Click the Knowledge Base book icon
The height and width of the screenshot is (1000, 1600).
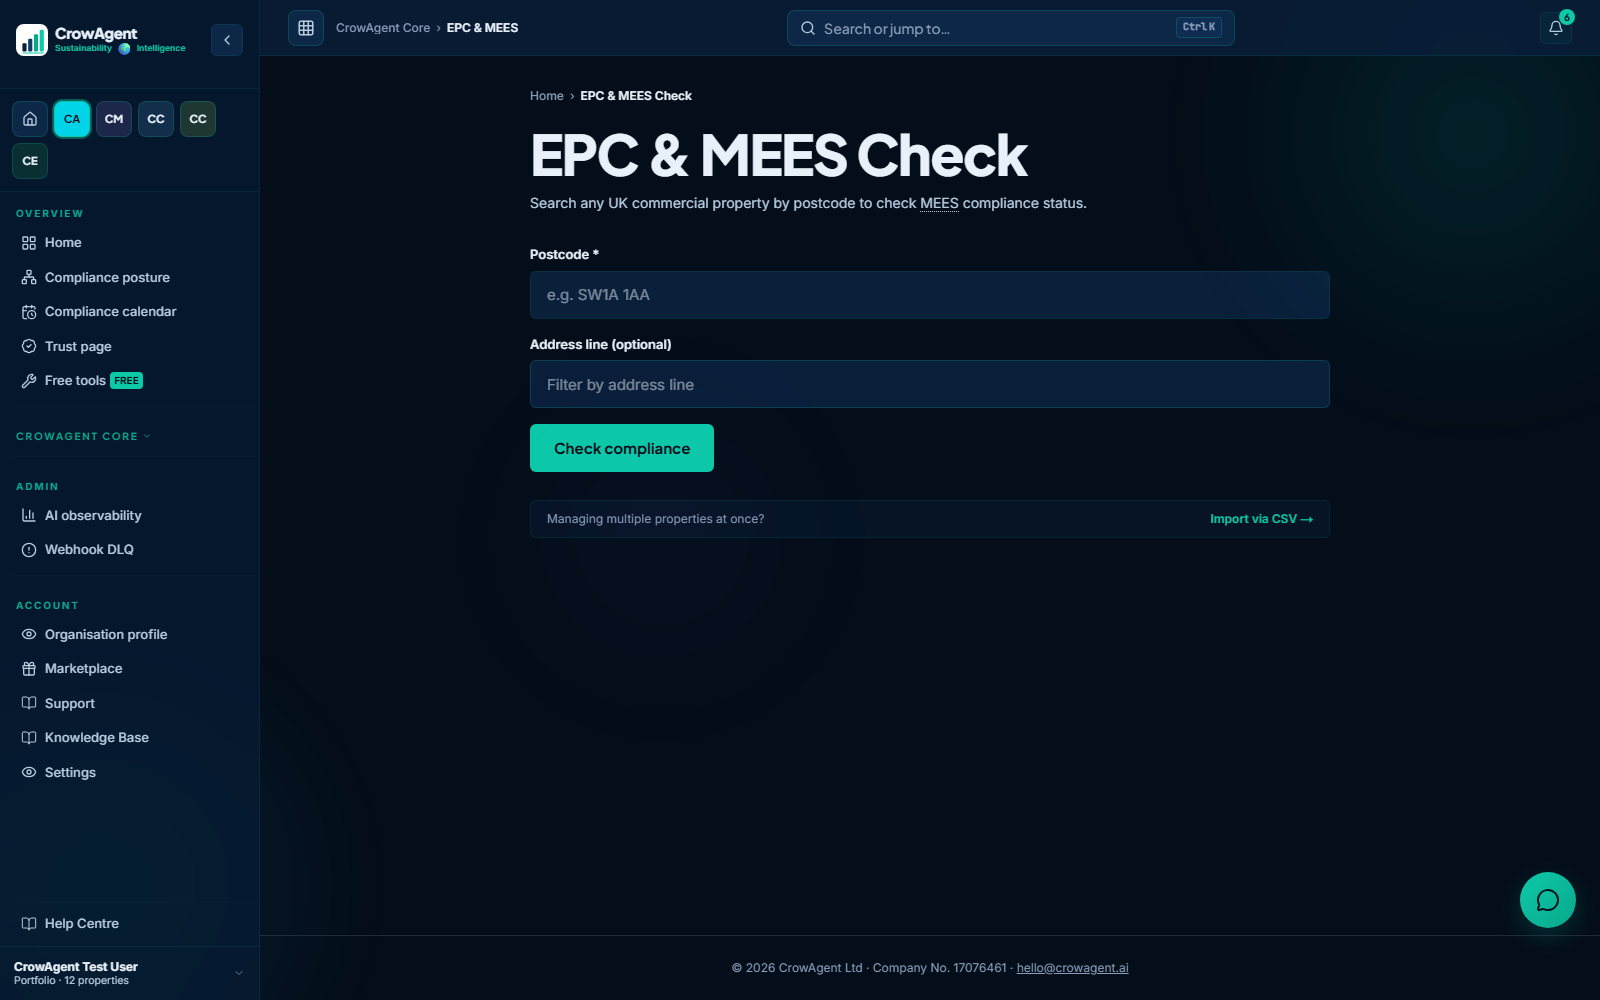coord(29,738)
